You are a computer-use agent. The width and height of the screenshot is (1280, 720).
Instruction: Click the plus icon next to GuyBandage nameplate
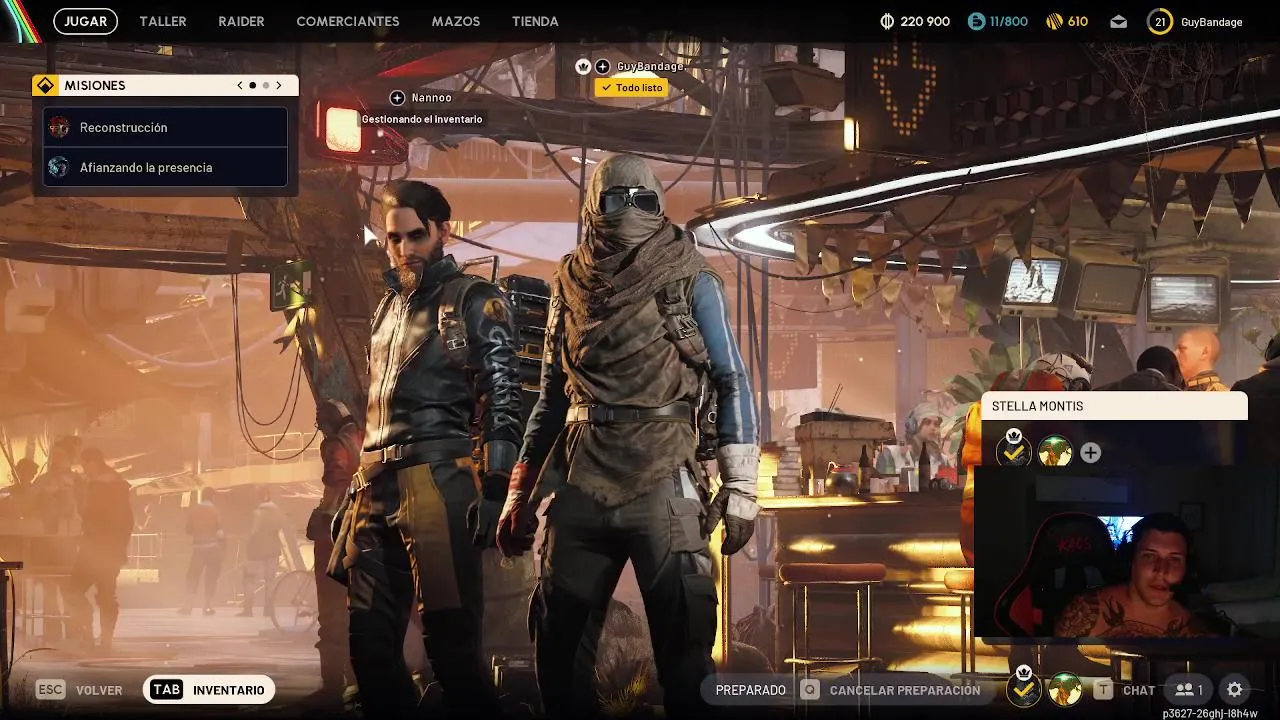602,66
